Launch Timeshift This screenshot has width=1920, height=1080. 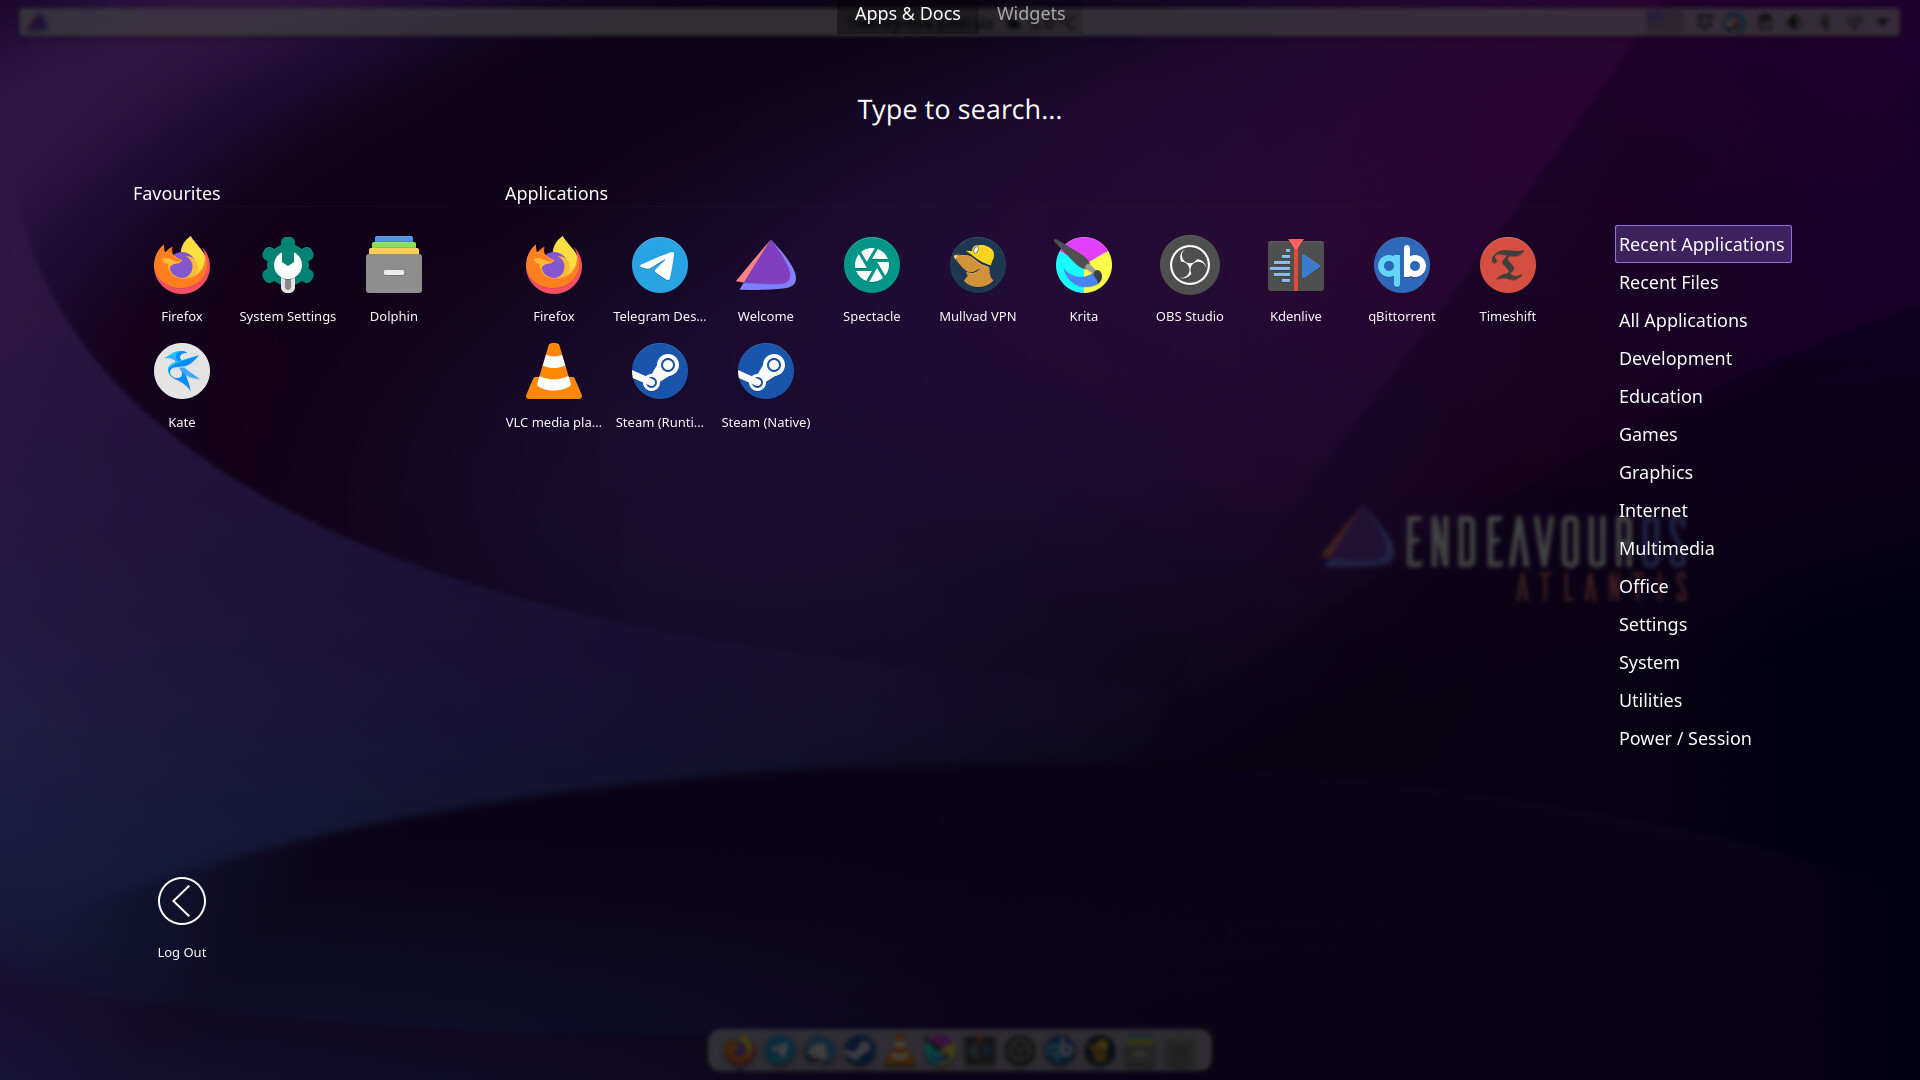click(x=1507, y=279)
